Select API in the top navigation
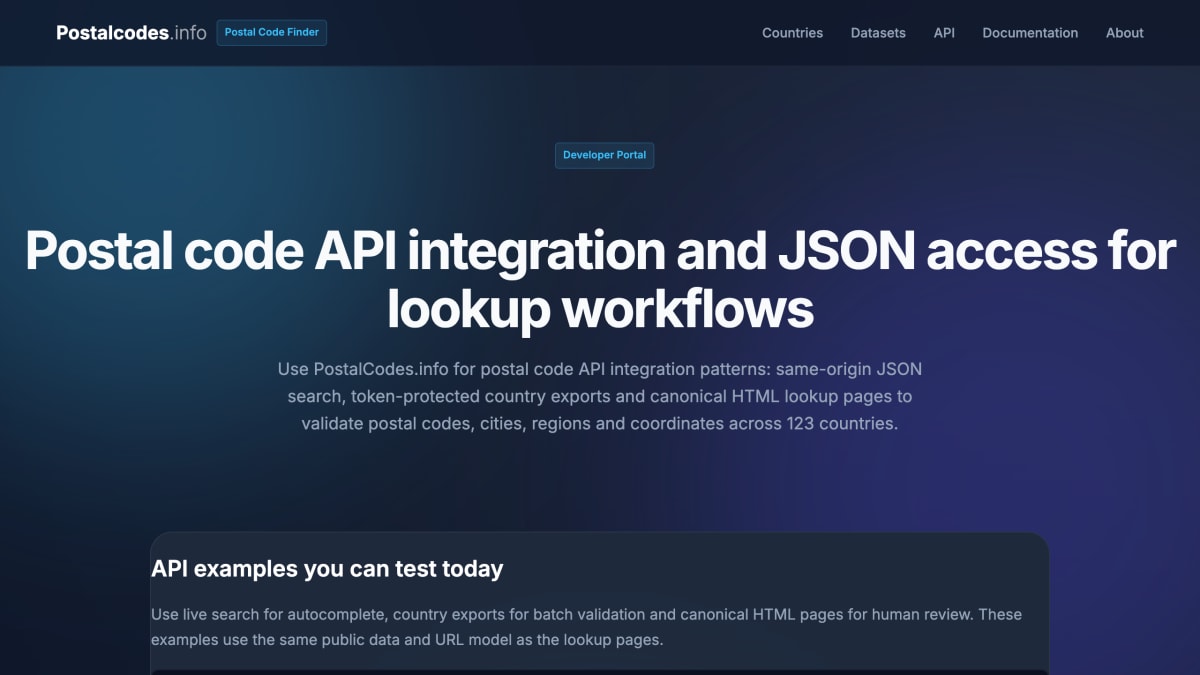 (x=944, y=33)
